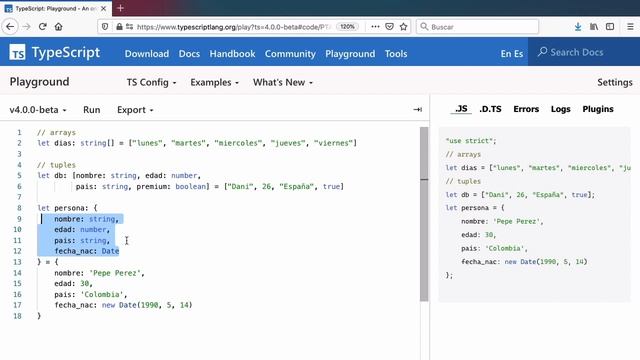640x360 pixels.
Task: Switch to the .JS output tab
Action: (x=461, y=109)
